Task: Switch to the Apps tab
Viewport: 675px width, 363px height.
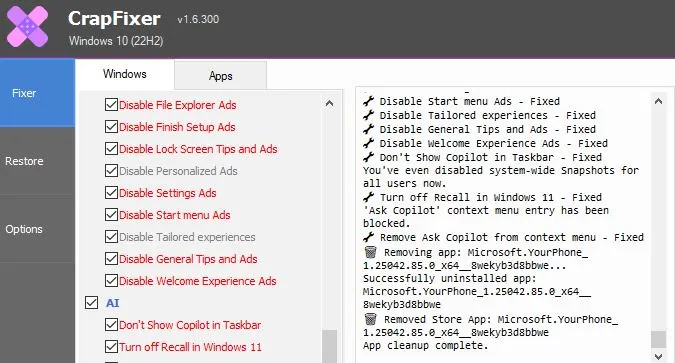Action: pos(220,75)
